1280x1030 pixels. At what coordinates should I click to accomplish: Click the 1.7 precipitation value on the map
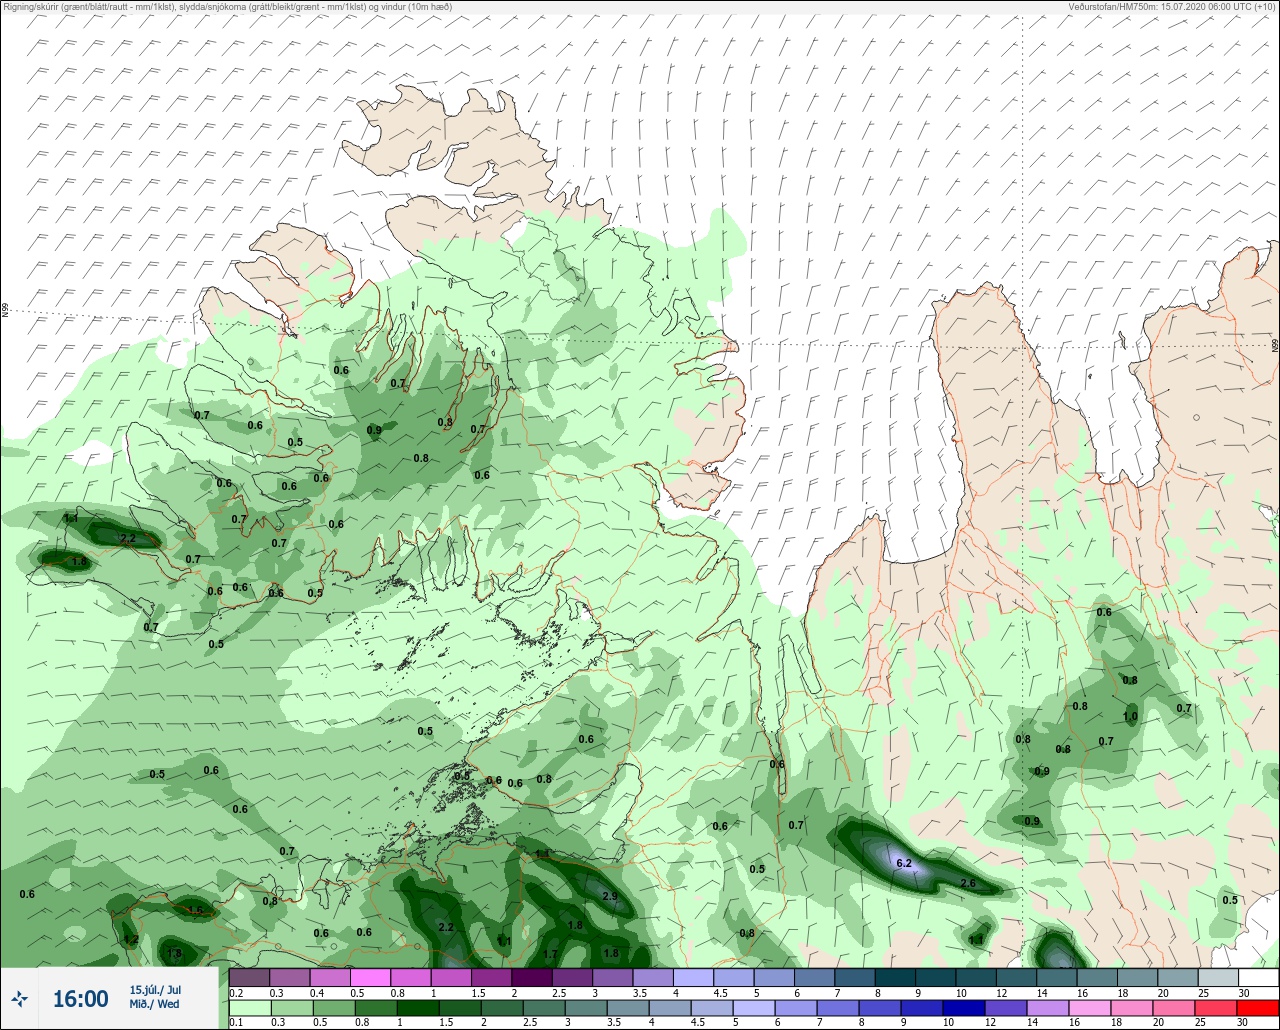pos(550,955)
